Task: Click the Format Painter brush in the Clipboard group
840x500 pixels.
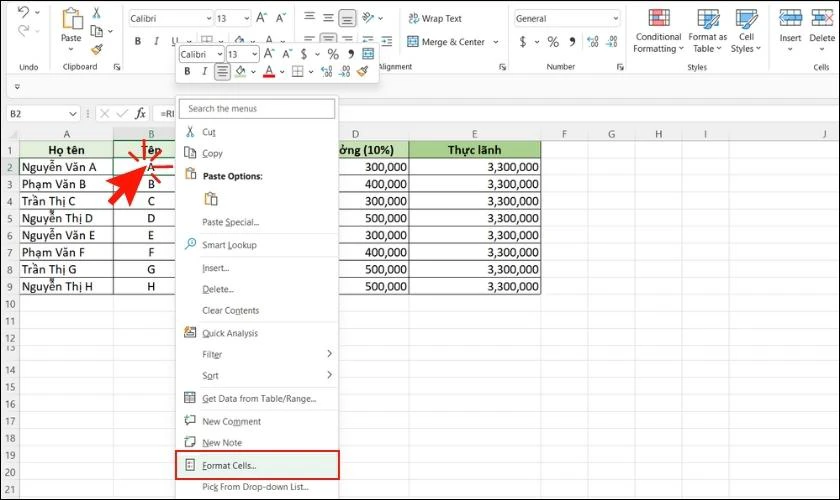Action: (96, 50)
